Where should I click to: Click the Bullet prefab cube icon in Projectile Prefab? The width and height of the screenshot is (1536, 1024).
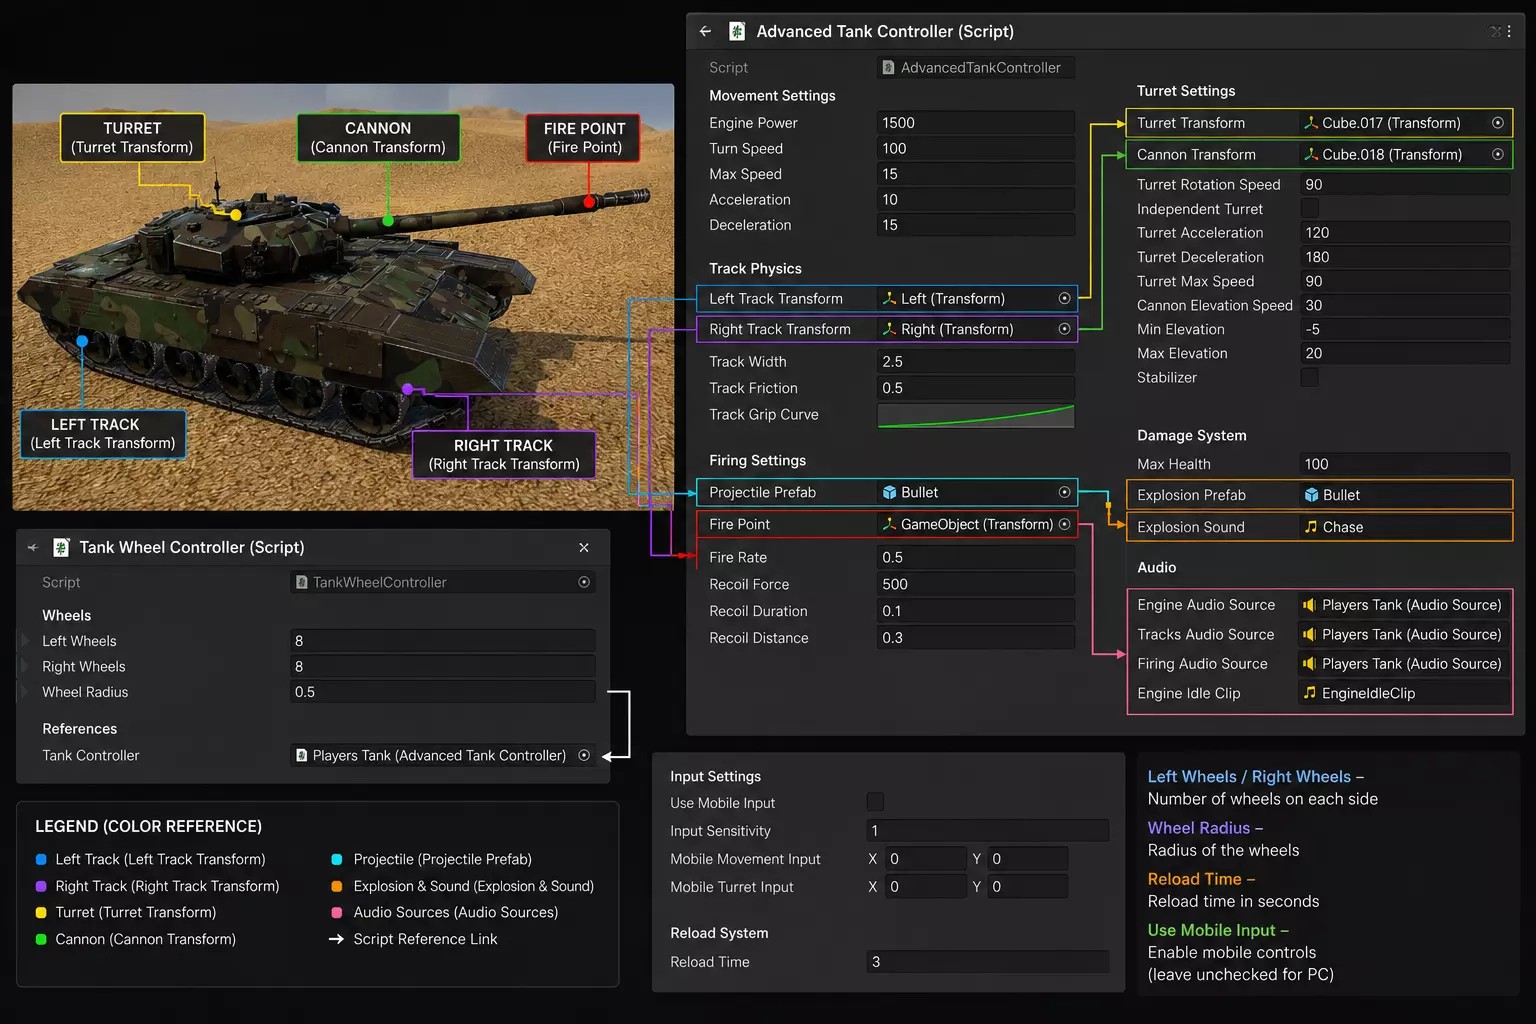(889, 492)
